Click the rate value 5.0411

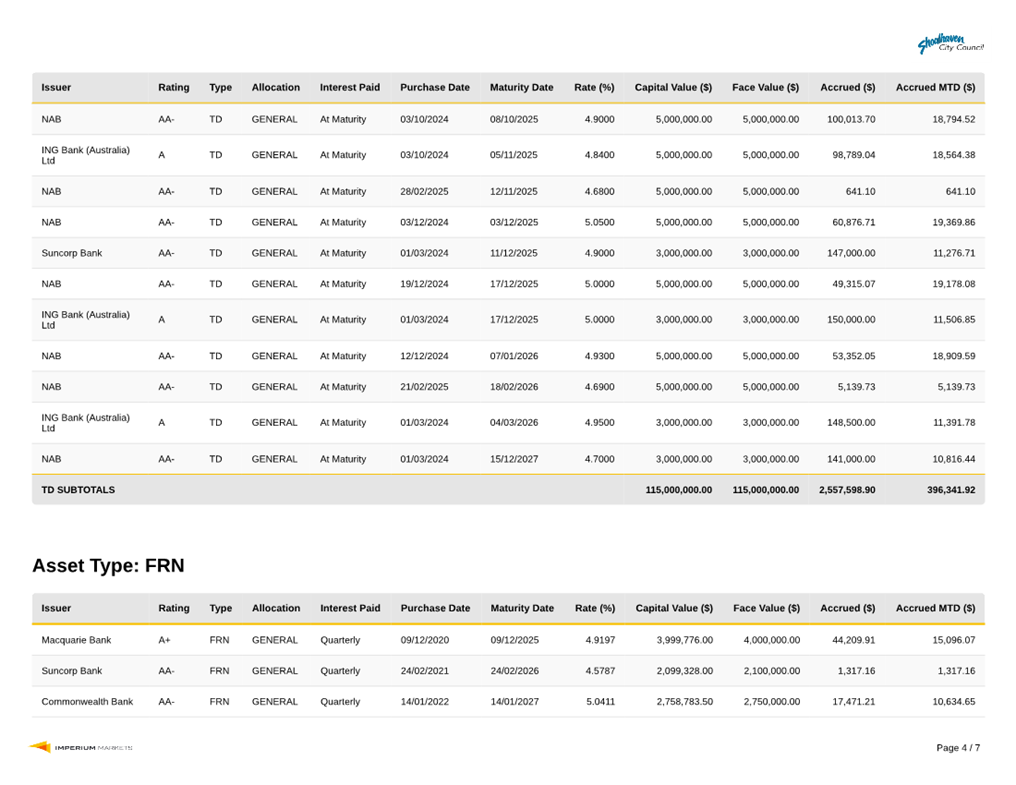pyautogui.click(x=600, y=701)
